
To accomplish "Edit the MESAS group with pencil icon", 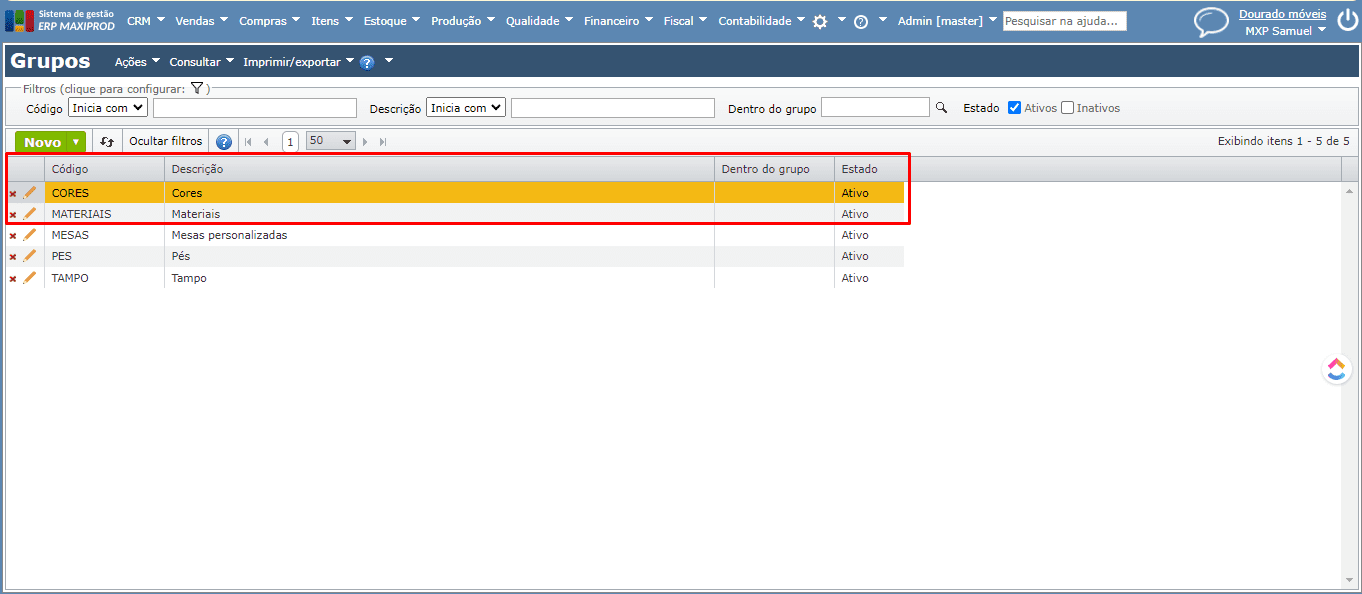I will (x=29, y=235).
